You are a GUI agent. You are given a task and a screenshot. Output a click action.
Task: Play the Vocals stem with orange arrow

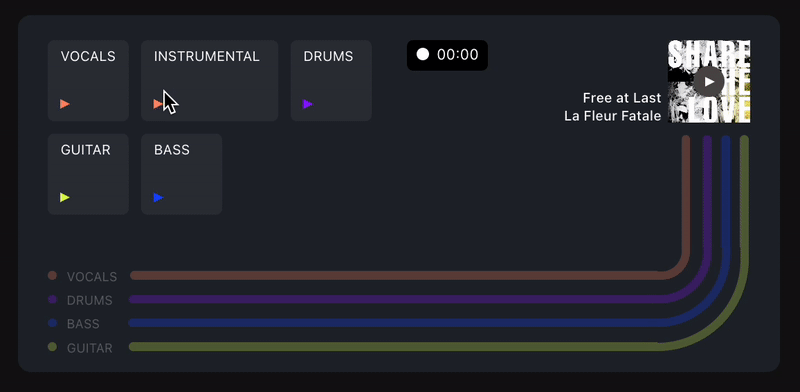pyautogui.click(x=65, y=104)
